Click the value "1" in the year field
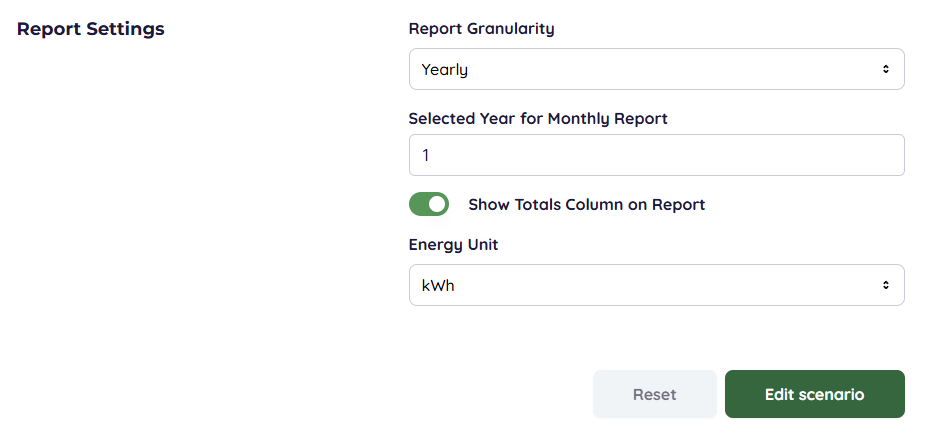 click(x=426, y=156)
